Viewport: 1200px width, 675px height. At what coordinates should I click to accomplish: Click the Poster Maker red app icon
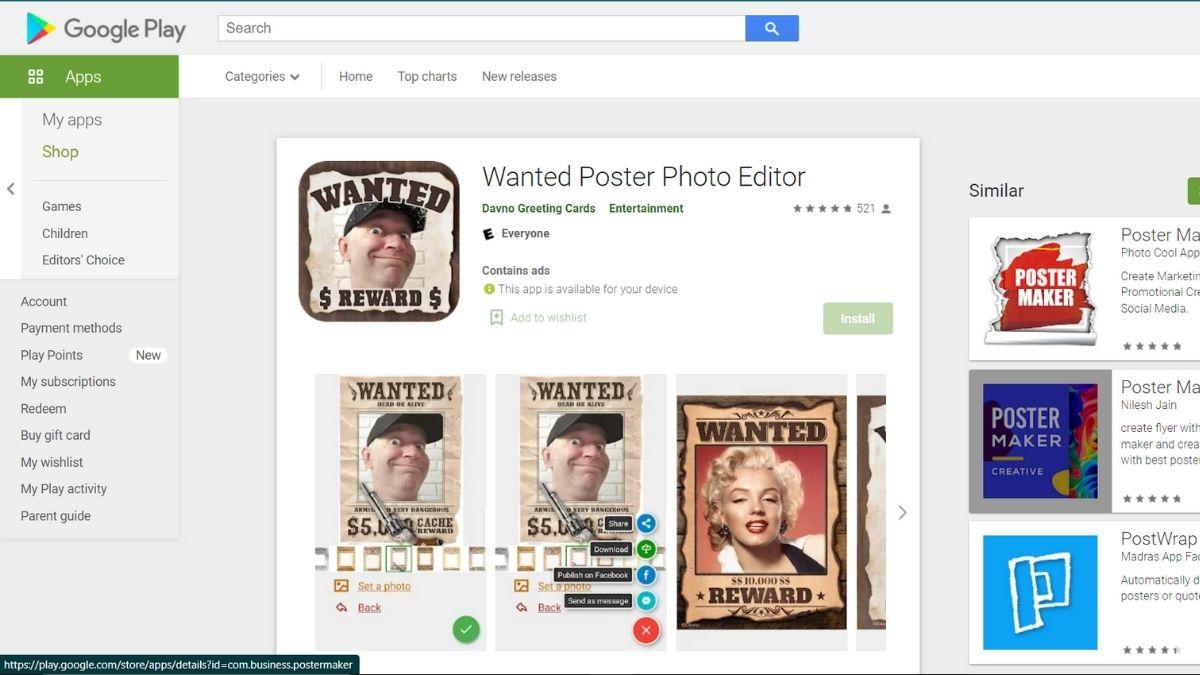pos(1041,289)
